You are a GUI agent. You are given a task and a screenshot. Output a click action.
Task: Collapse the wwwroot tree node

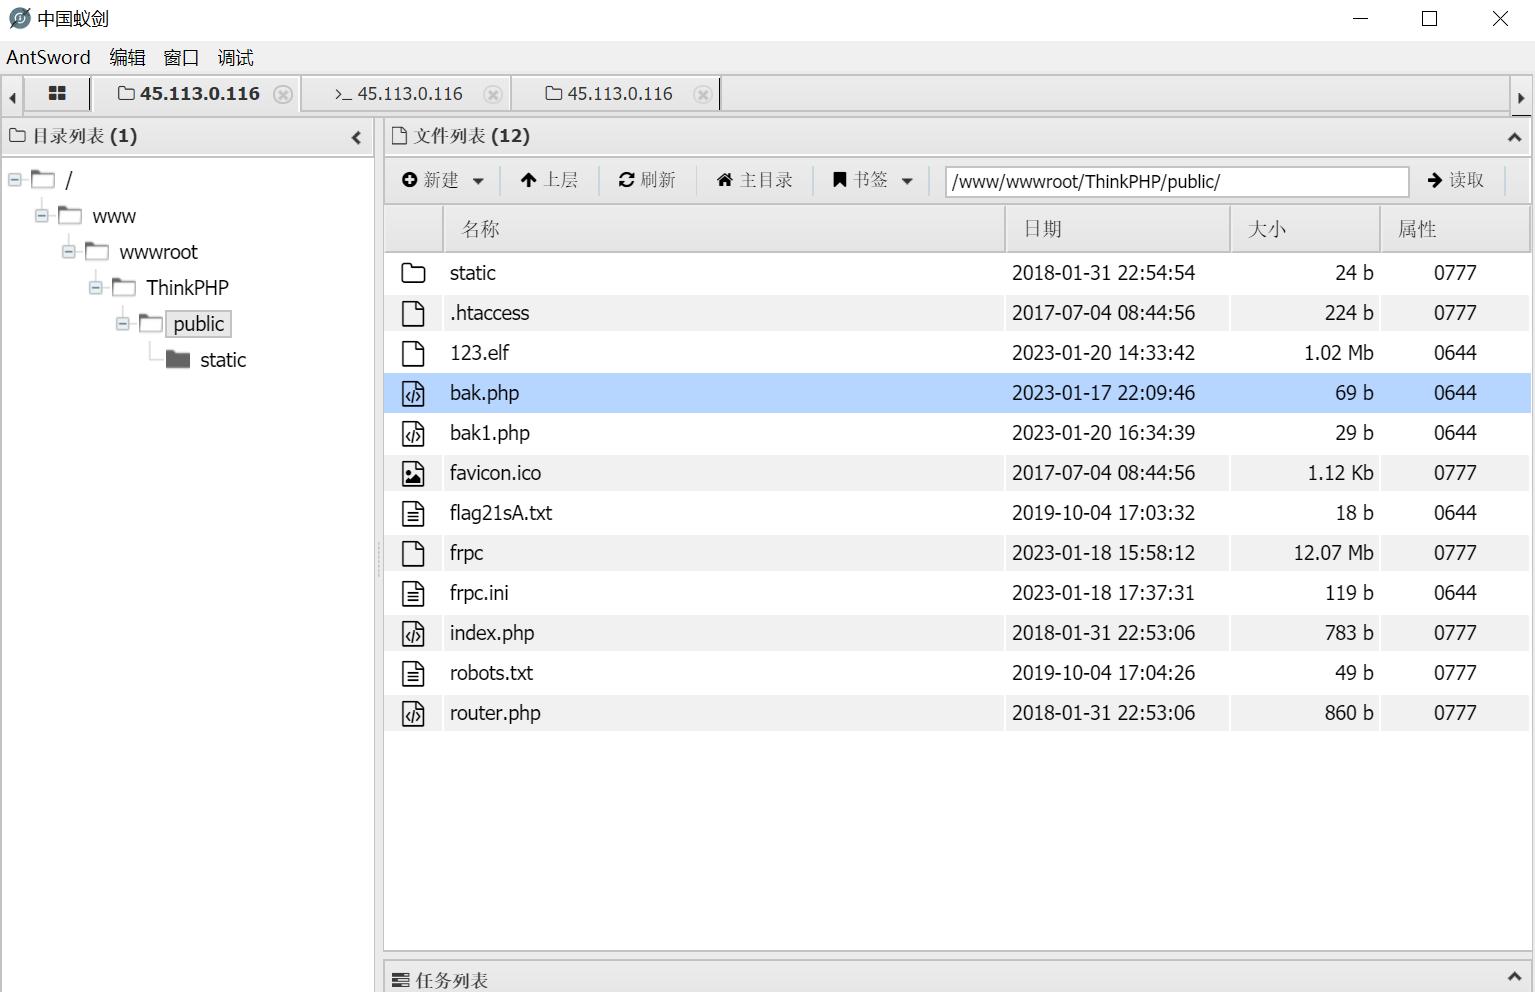pyautogui.click(x=69, y=252)
